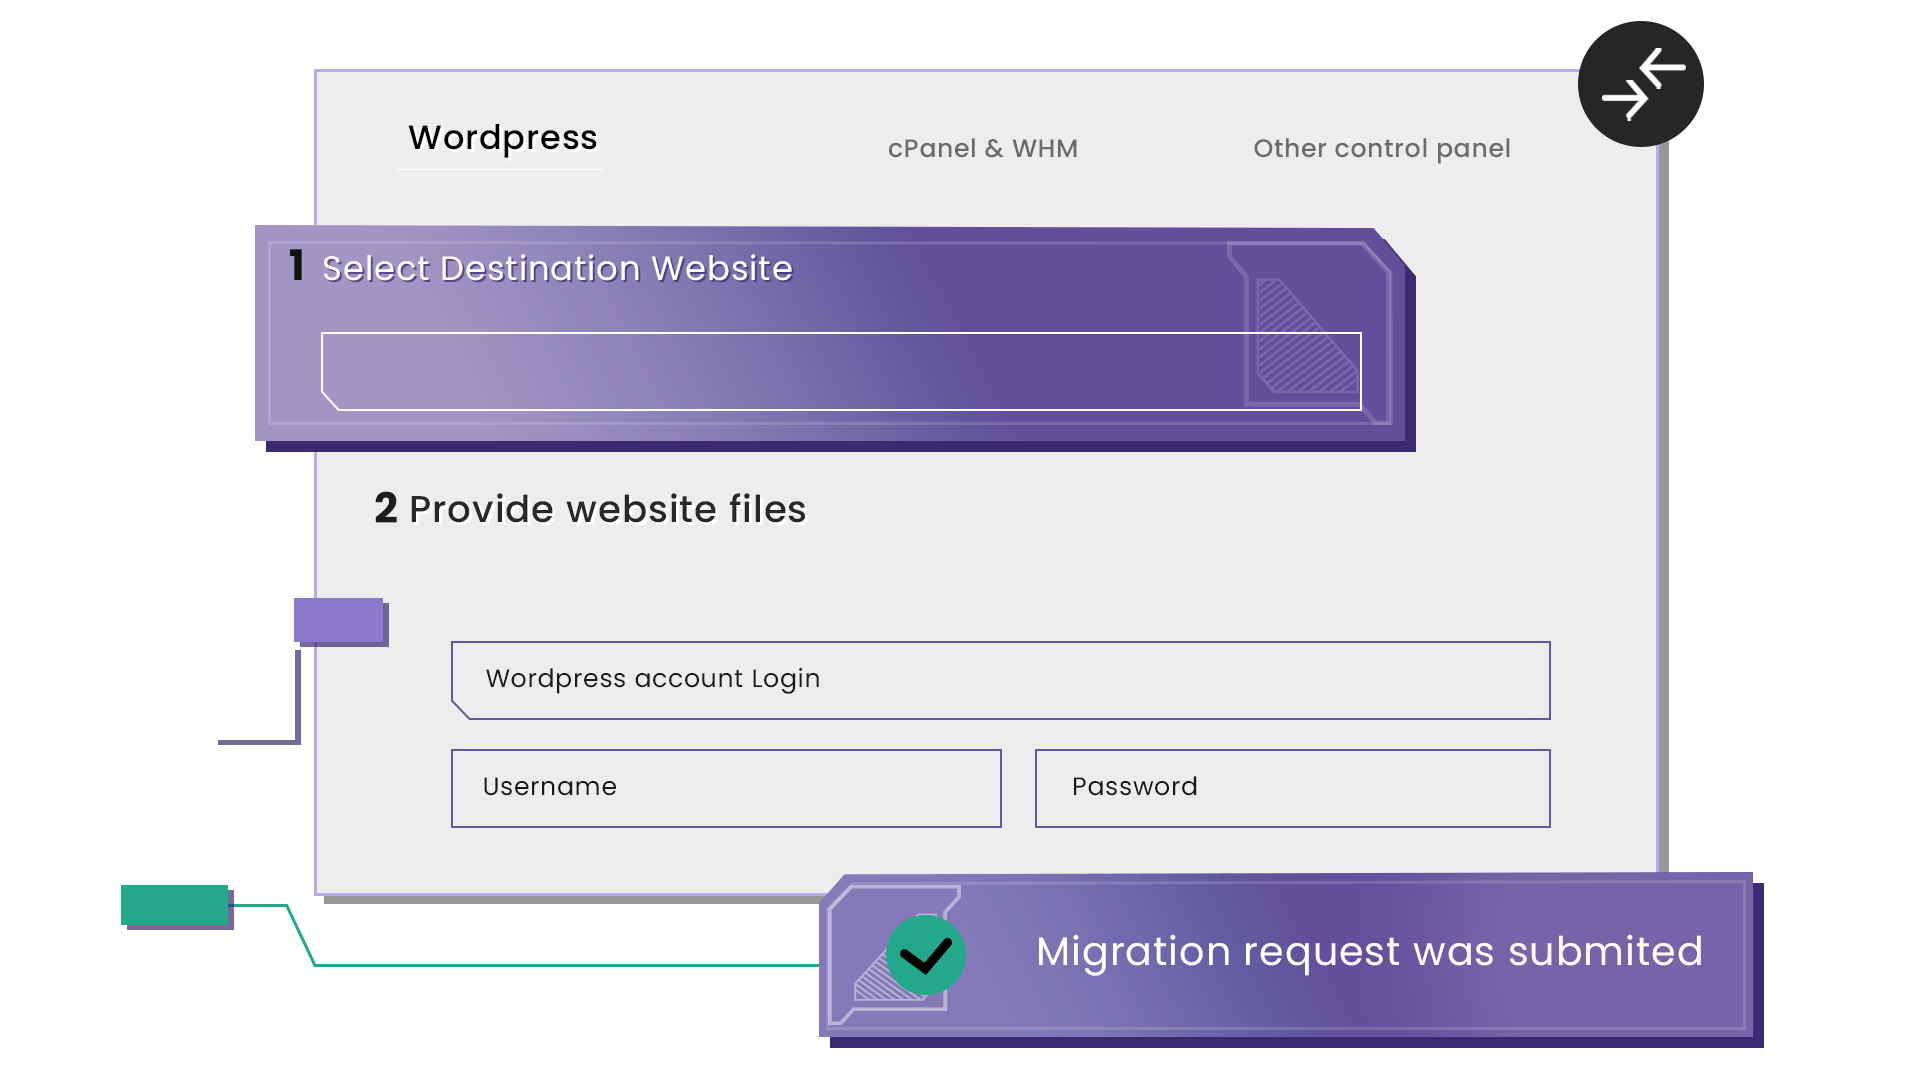Click the Wordpress account Login input field

point(1000,679)
